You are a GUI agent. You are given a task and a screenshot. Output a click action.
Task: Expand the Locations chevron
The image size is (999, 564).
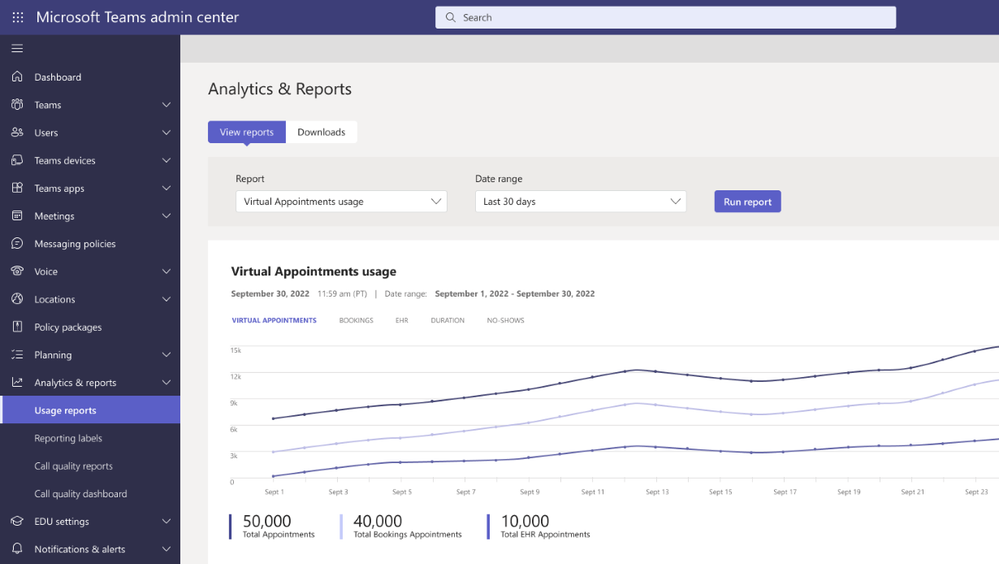tap(166, 299)
